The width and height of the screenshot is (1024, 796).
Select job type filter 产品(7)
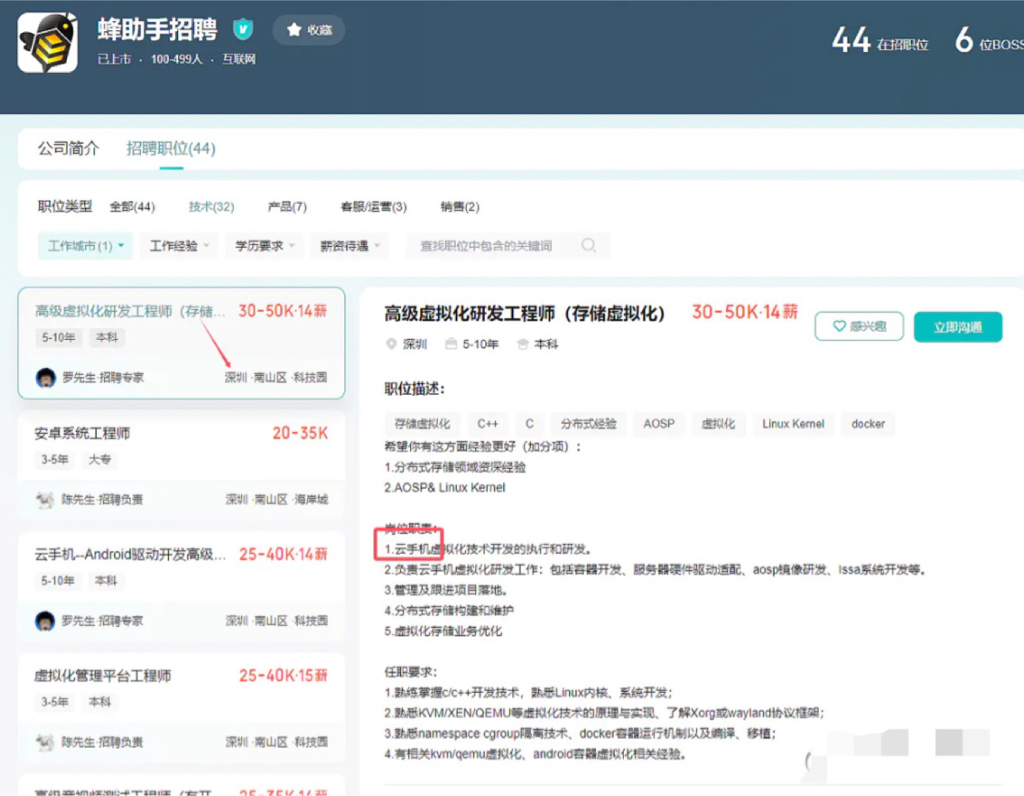pyautogui.click(x=287, y=207)
